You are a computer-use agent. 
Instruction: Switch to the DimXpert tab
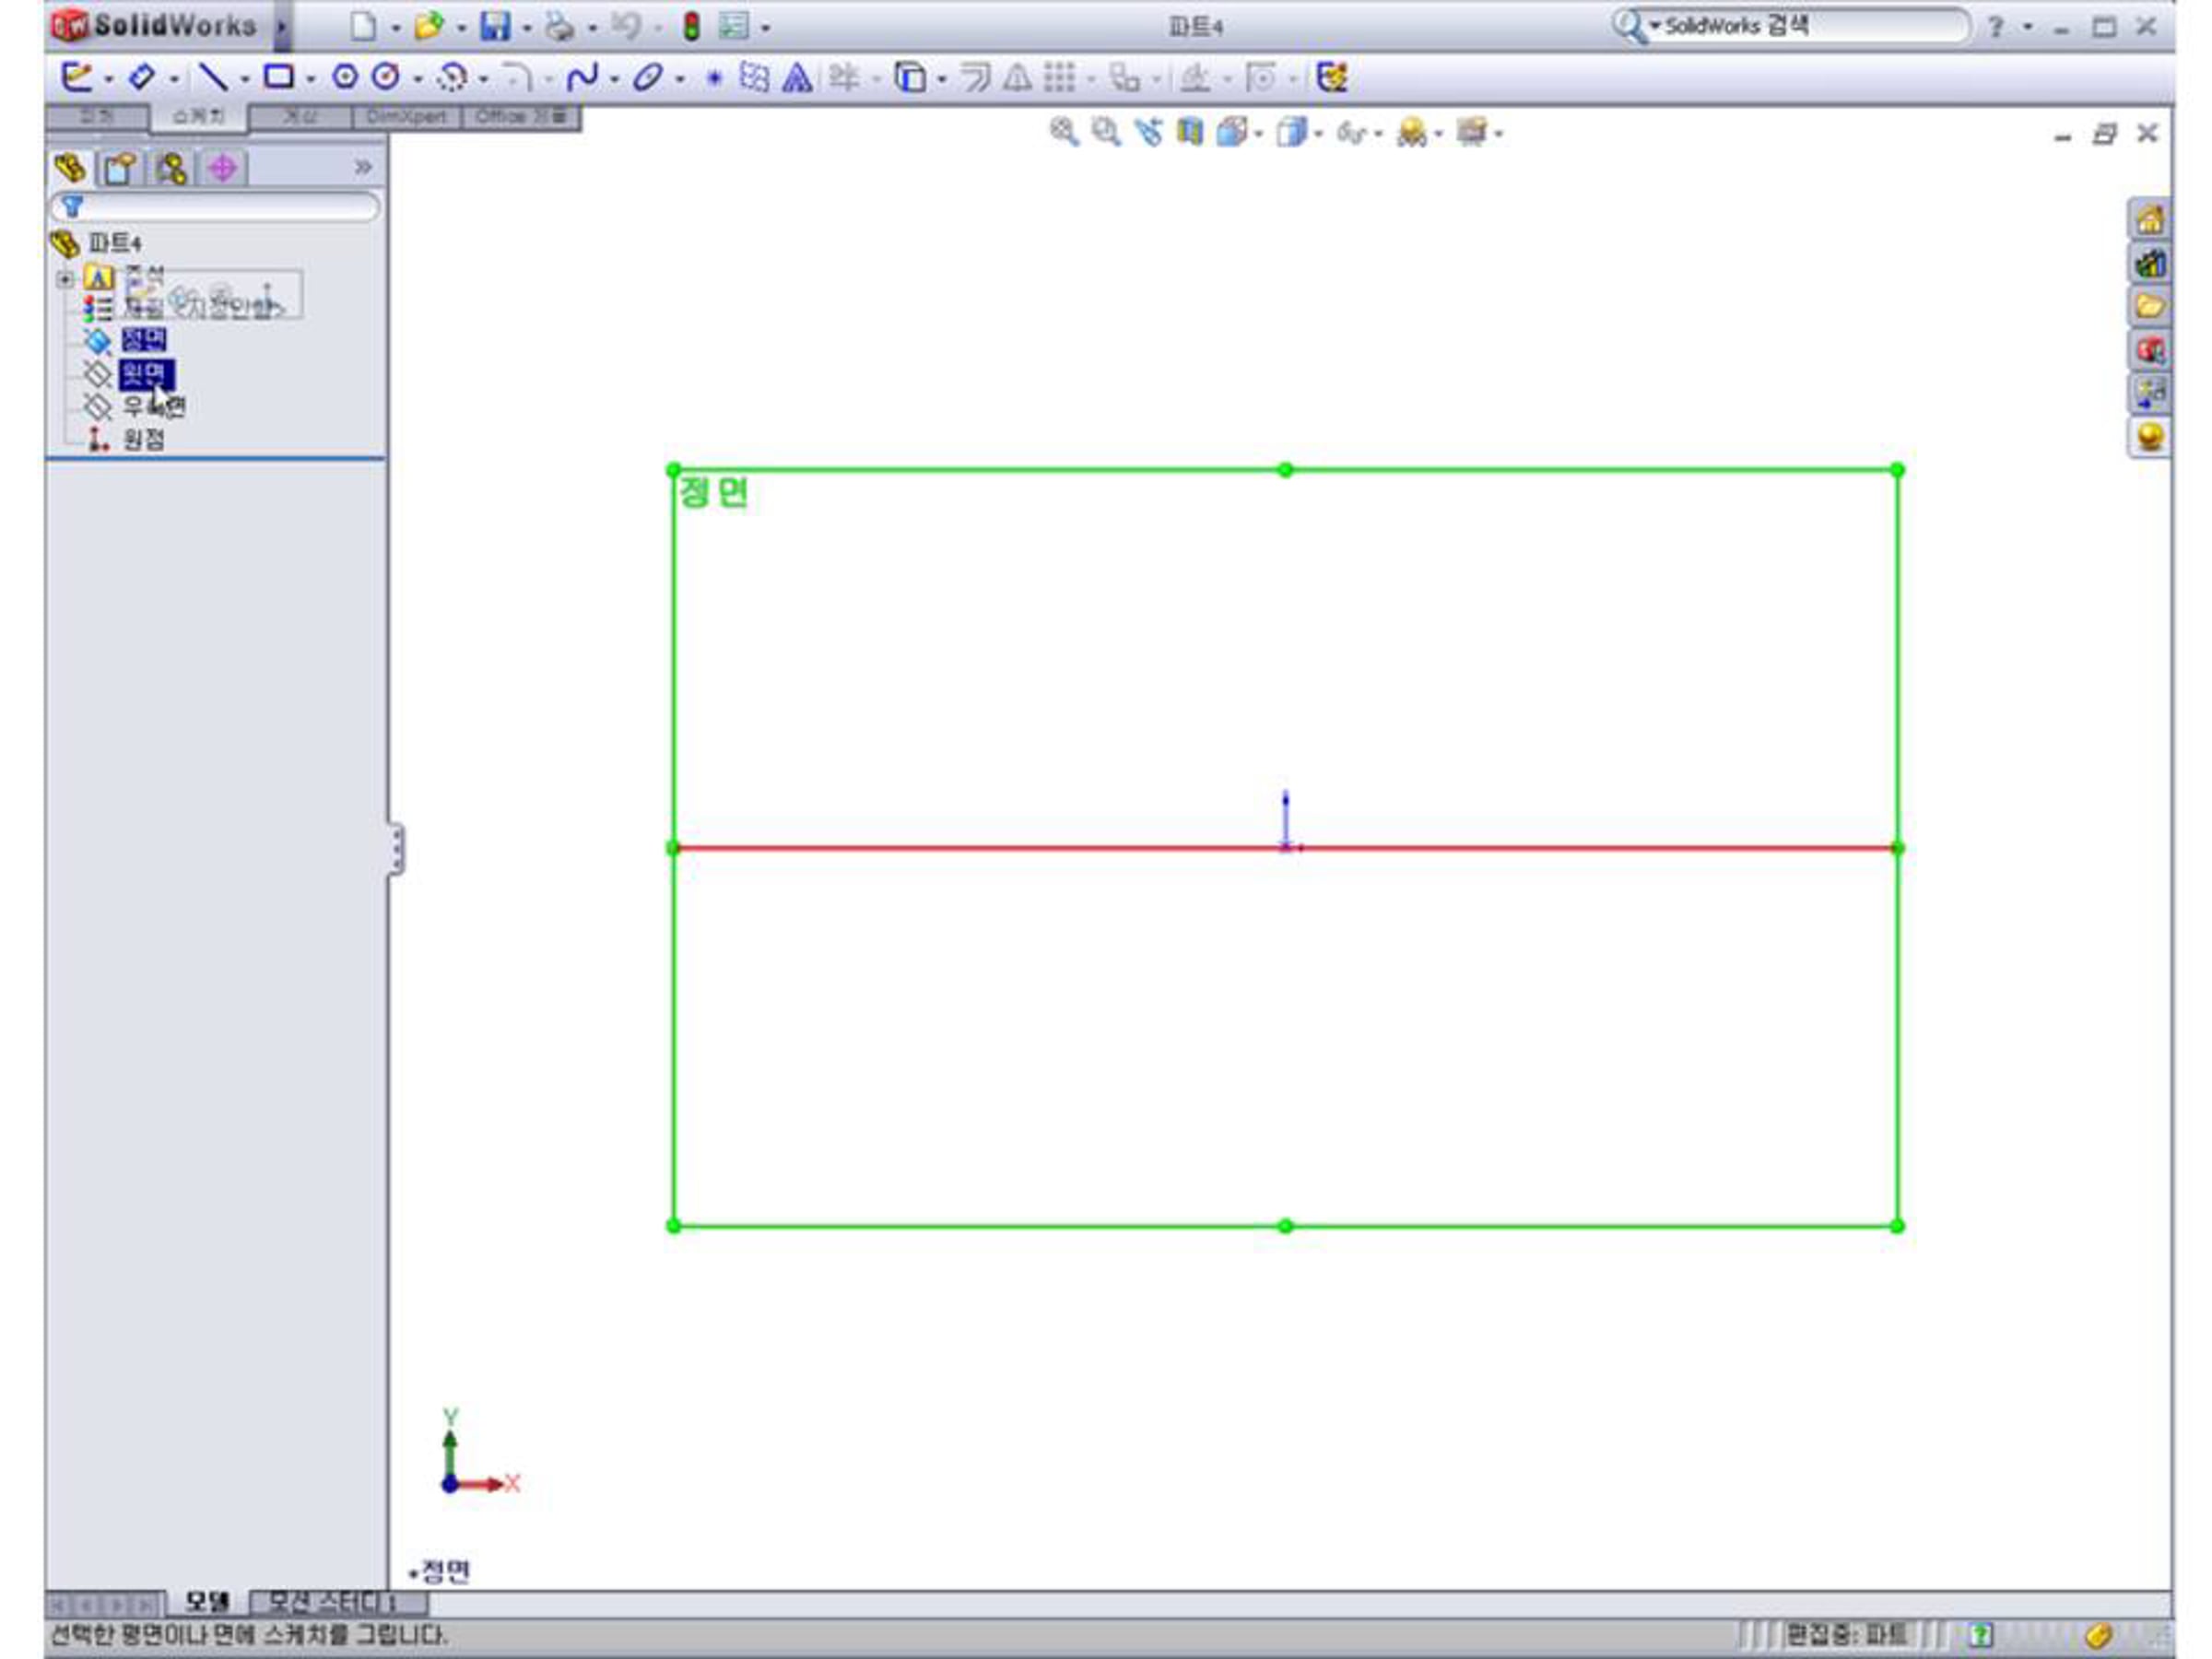click(x=406, y=117)
